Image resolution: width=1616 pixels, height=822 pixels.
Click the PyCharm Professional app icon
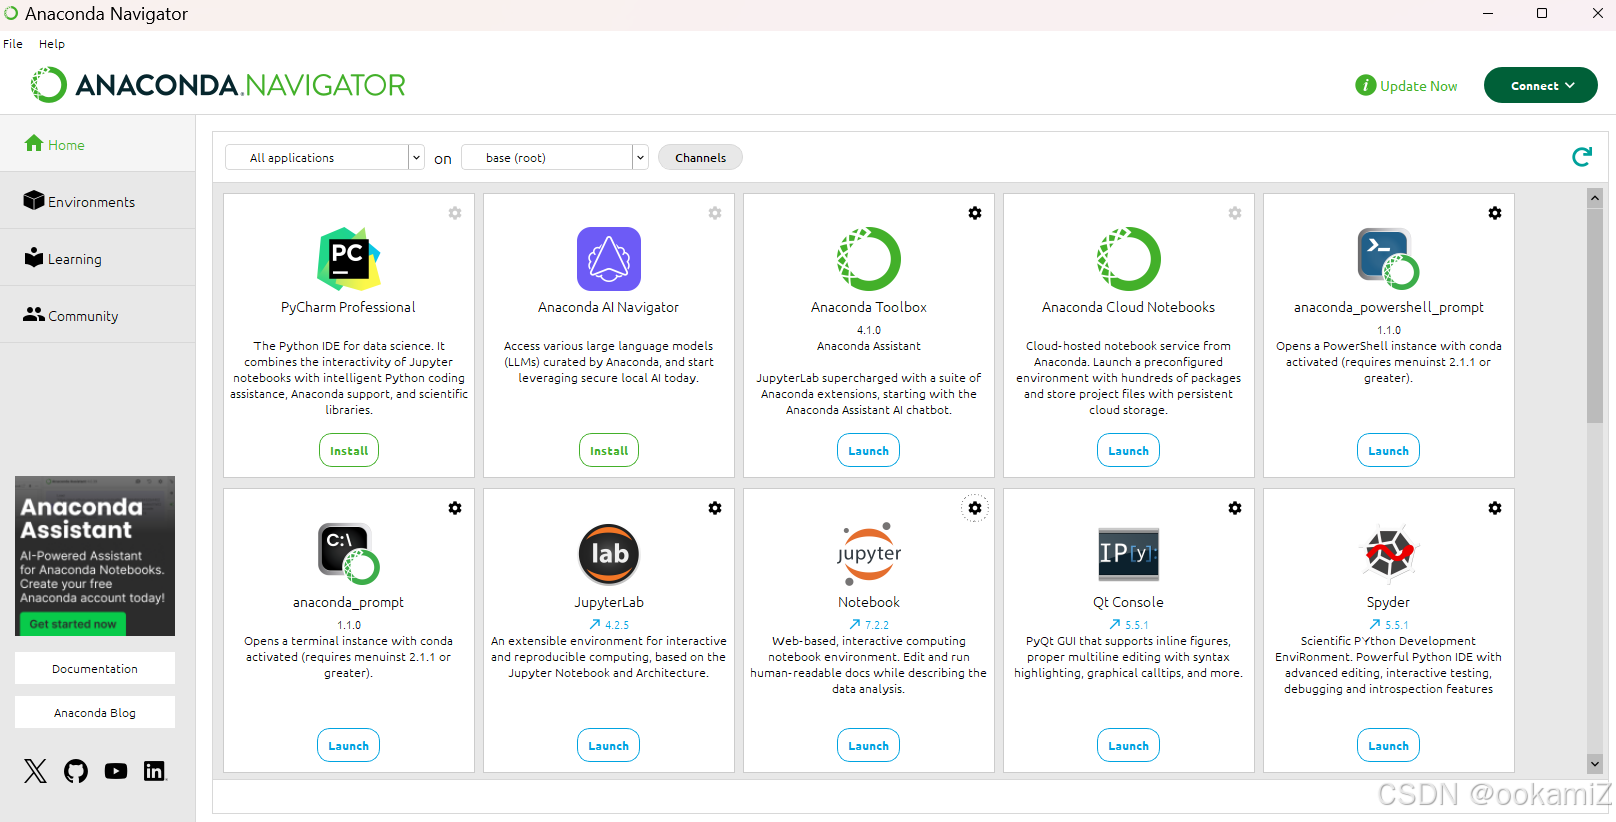(349, 259)
